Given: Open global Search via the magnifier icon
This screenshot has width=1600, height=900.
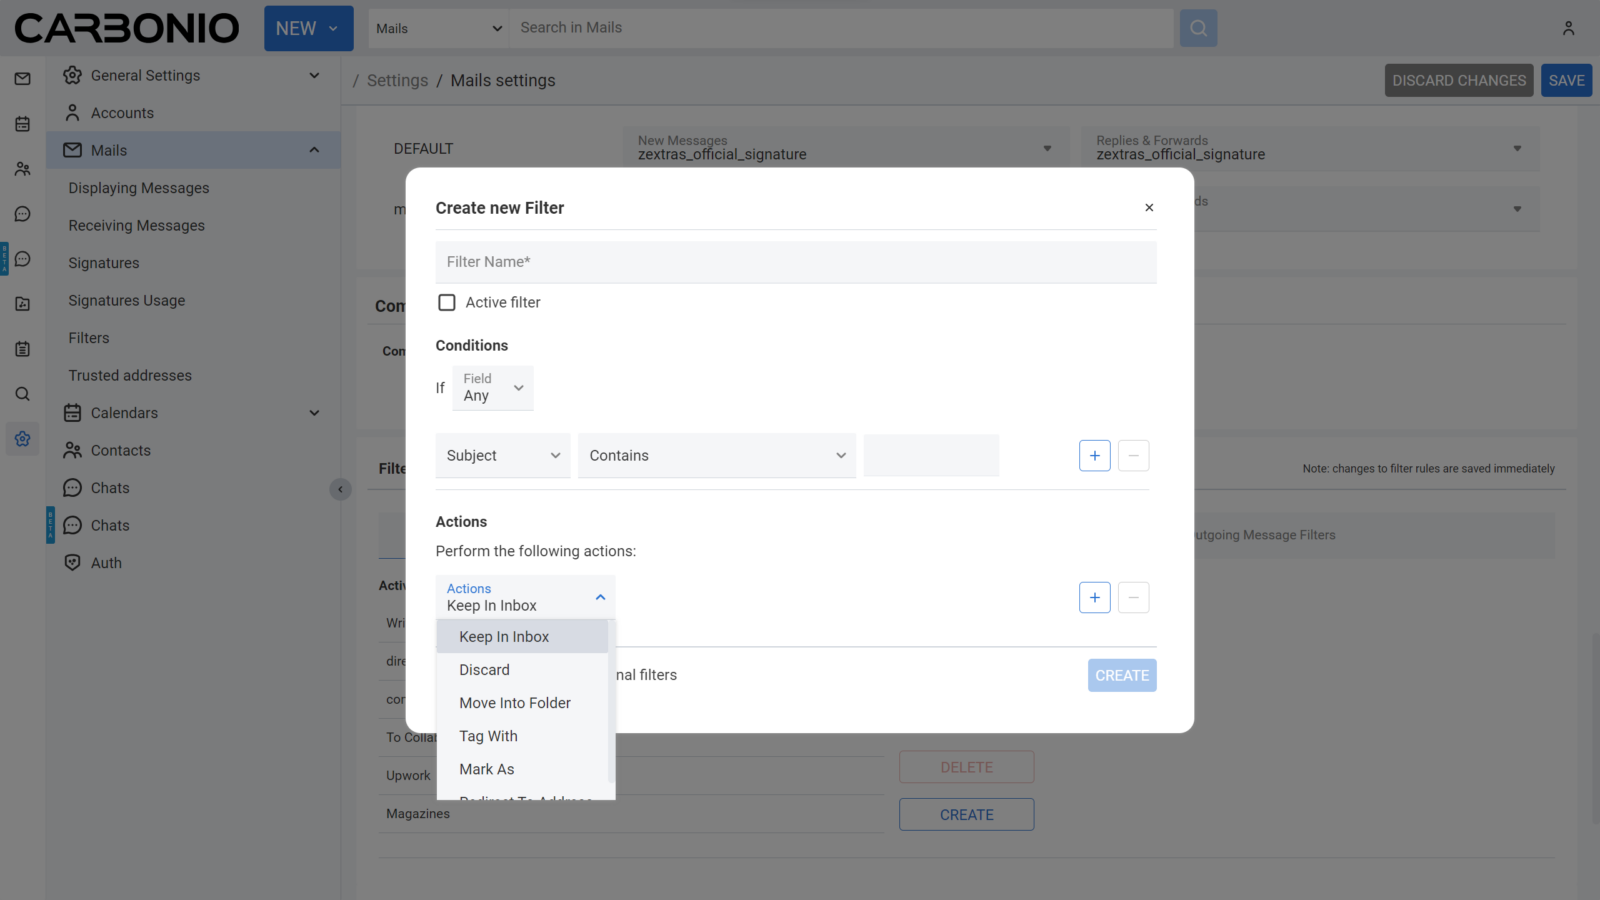Looking at the screenshot, I should [22, 393].
